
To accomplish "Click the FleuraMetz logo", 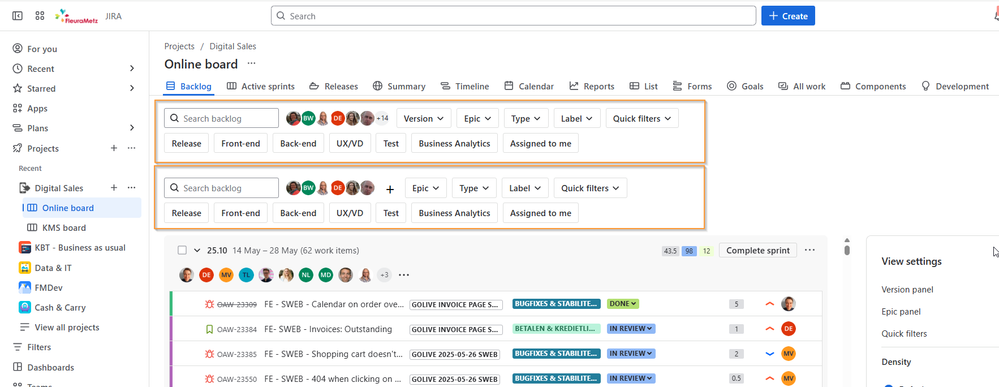I will [x=76, y=17].
